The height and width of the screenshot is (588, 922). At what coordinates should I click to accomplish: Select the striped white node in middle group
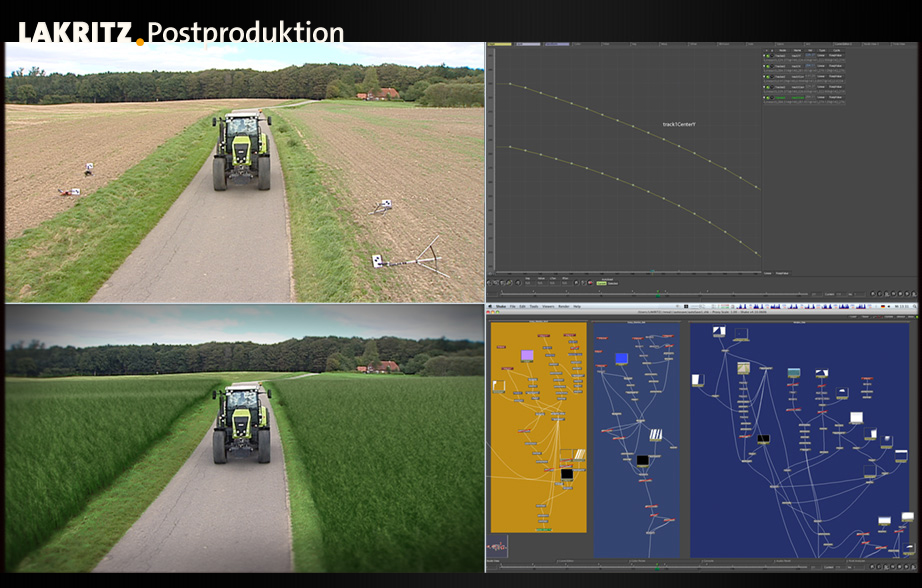coord(657,435)
